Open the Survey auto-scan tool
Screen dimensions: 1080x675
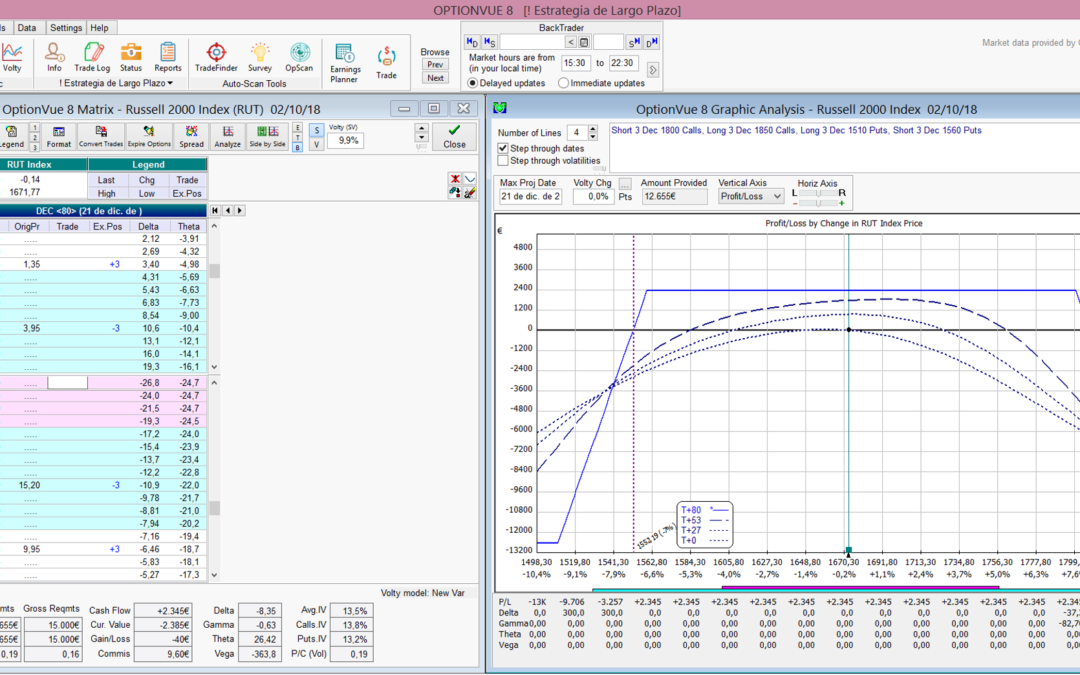(x=260, y=57)
